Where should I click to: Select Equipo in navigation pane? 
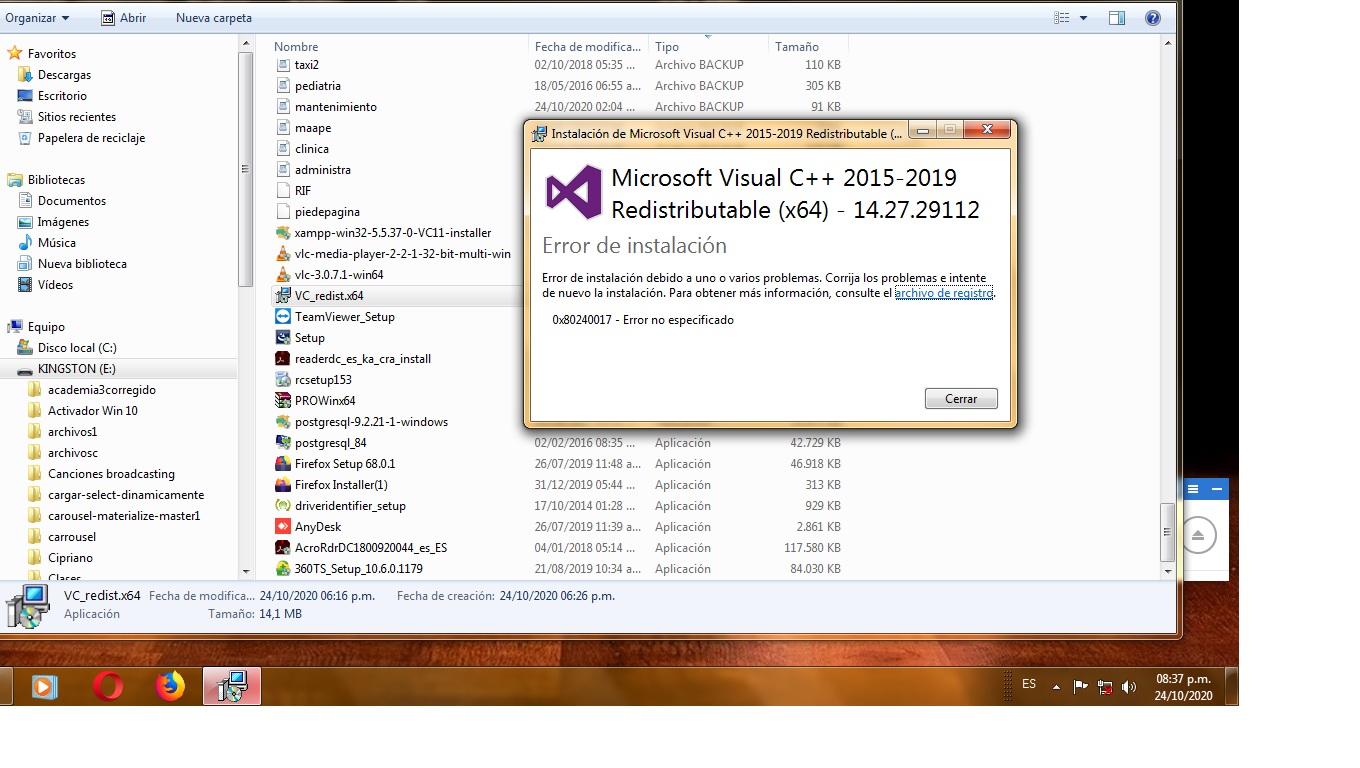pos(46,327)
